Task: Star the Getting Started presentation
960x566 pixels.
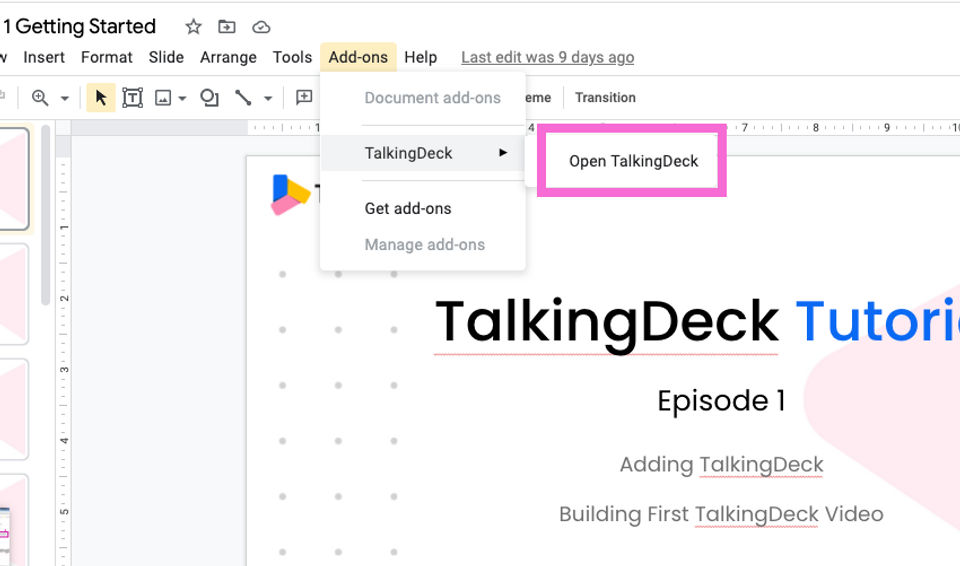Action: point(193,27)
